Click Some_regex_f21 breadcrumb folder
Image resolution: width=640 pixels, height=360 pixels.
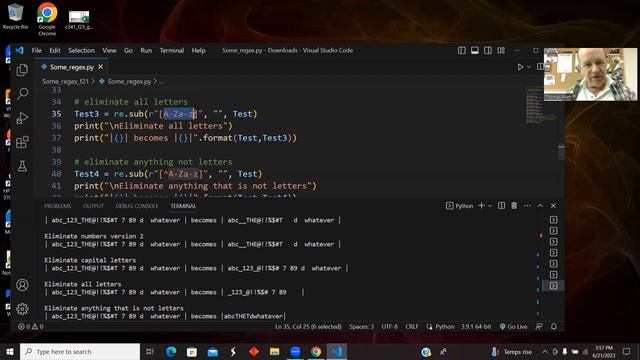(65, 82)
